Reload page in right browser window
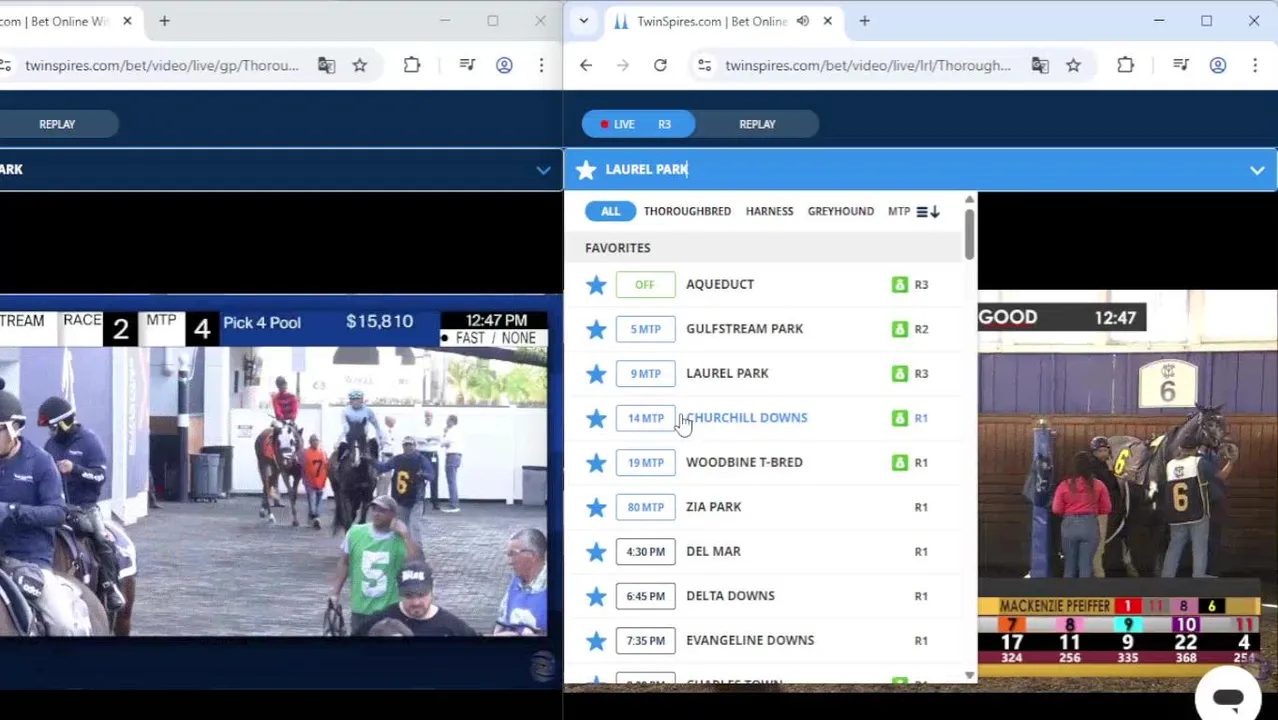1278x720 pixels. pos(660,66)
